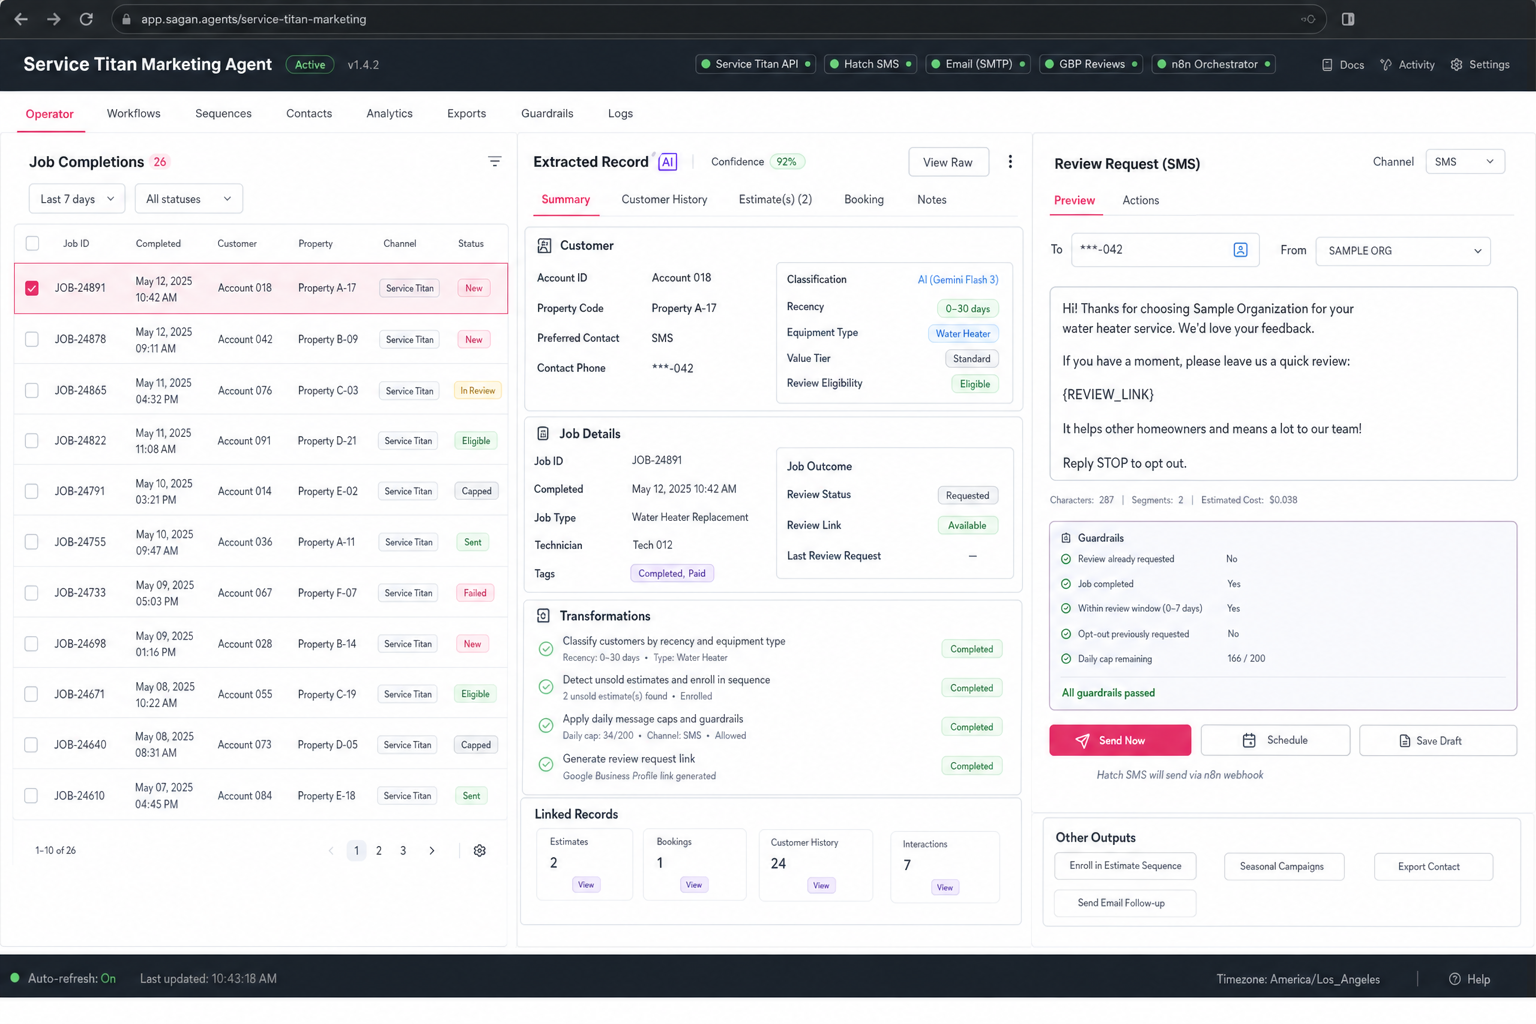This screenshot has width=1536, height=1024.
Task: Click the Failed status on JOB-24733
Action: pyautogui.click(x=475, y=593)
